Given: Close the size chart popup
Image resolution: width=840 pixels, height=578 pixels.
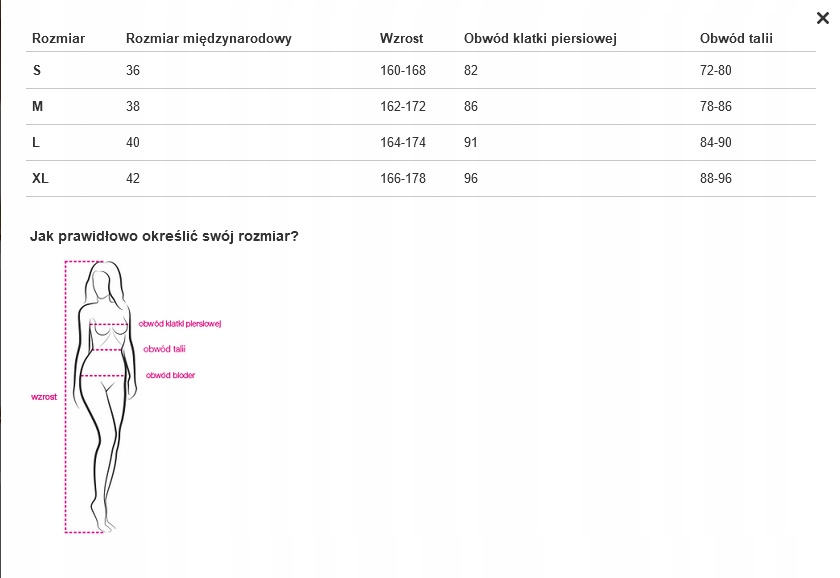Looking at the screenshot, I should coord(822,18).
